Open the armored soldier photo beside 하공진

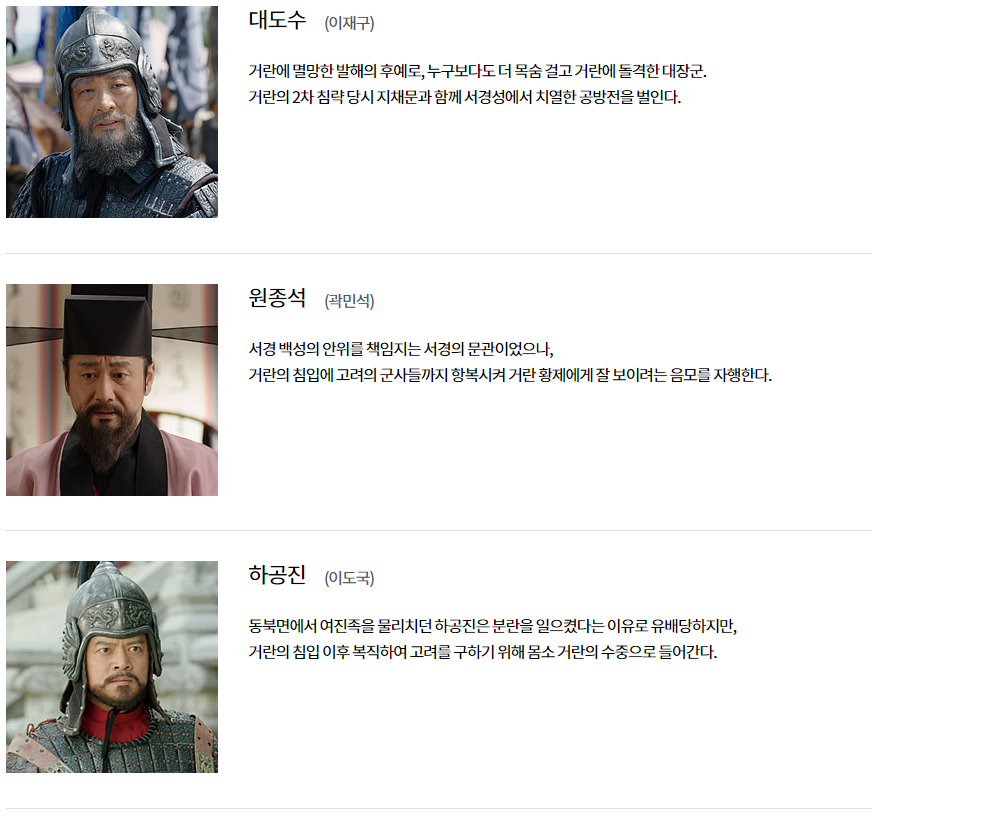[x=112, y=667]
